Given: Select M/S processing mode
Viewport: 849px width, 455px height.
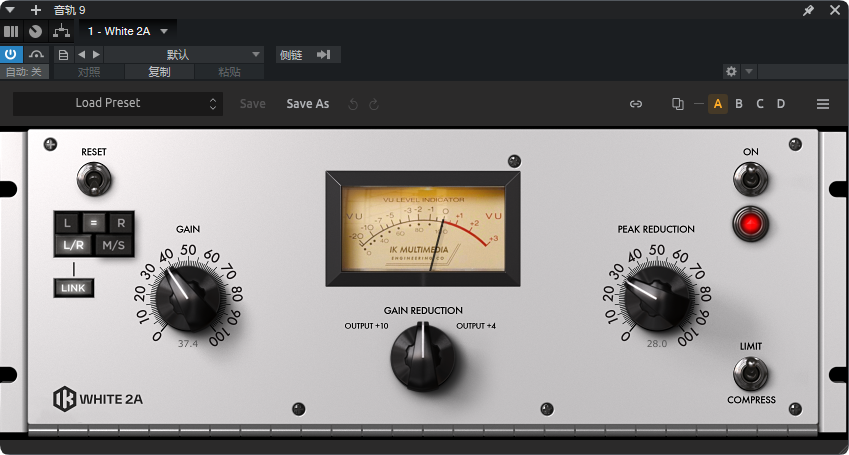Looking at the screenshot, I should [114, 245].
